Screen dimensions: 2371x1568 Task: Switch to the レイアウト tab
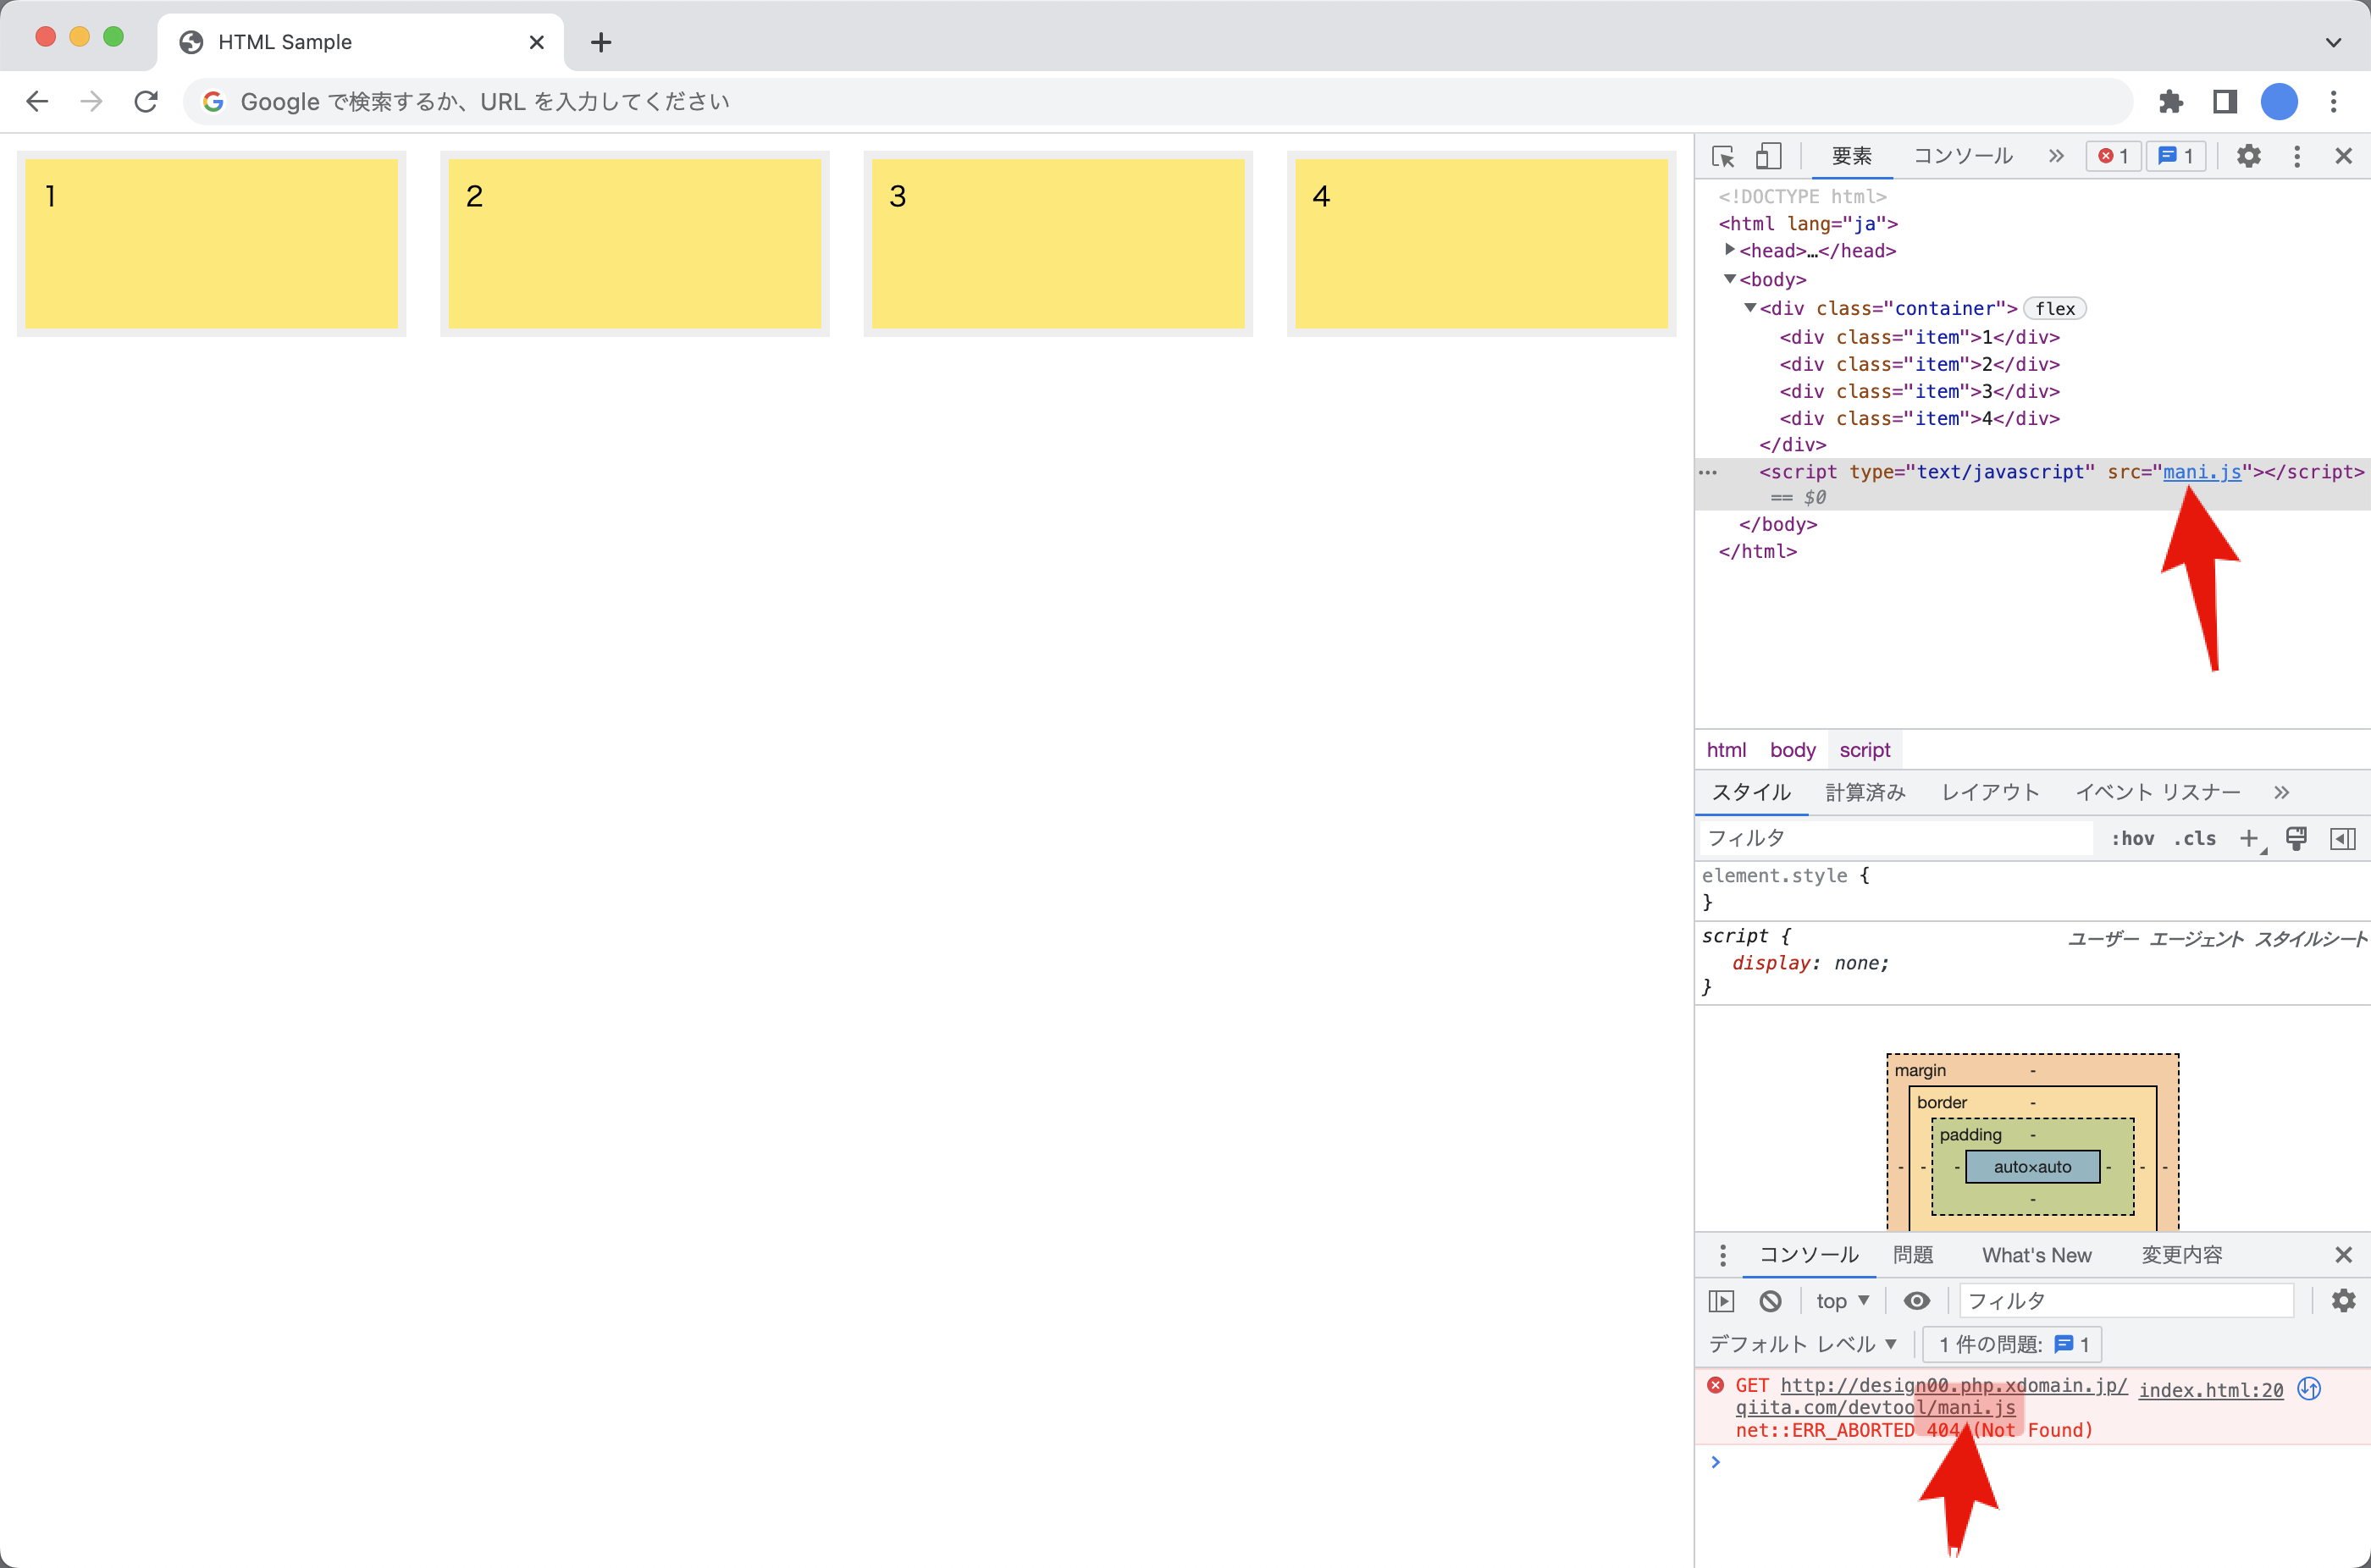pos(1990,792)
